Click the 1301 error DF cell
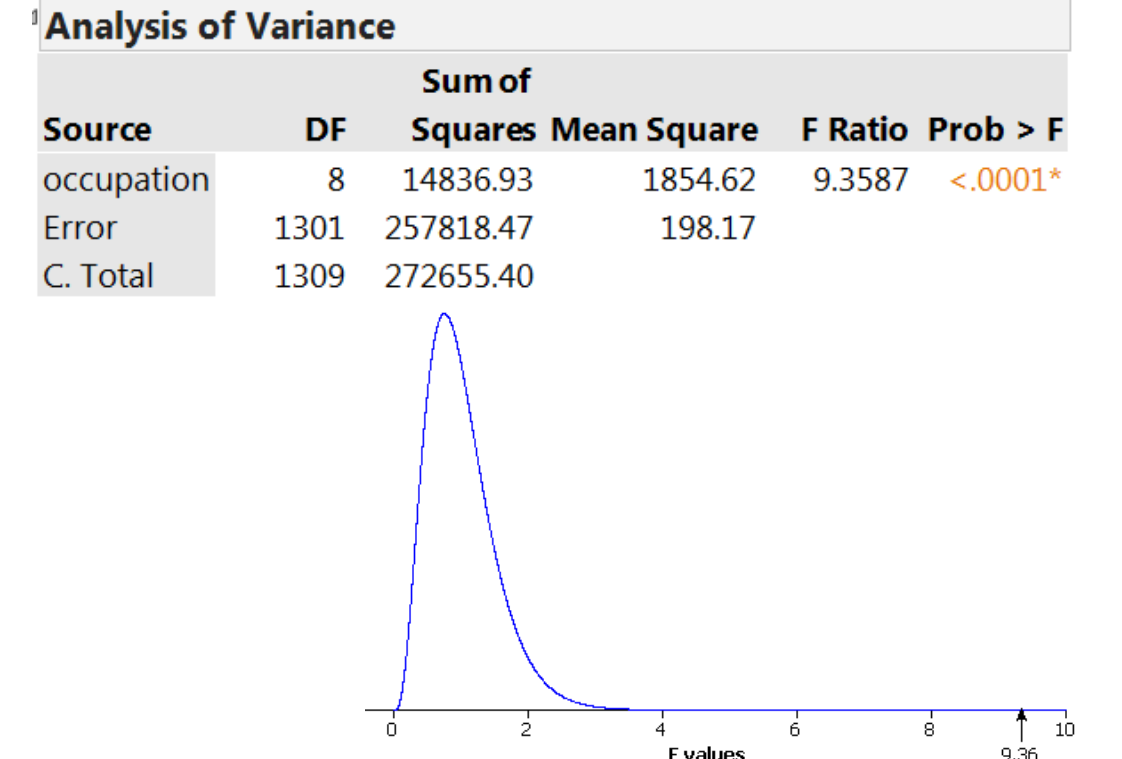Screen dimensions: 1122x759 pos(309,228)
